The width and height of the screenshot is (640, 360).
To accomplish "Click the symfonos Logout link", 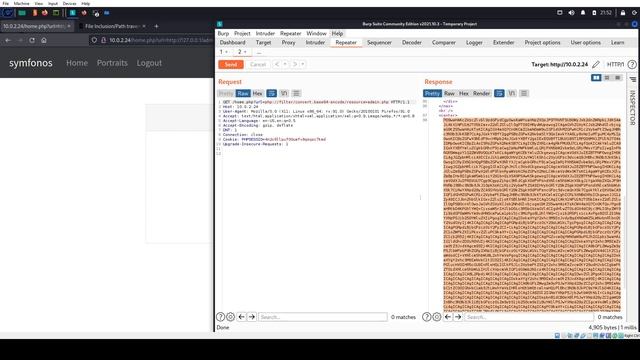I will pyautogui.click(x=149, y=63).
